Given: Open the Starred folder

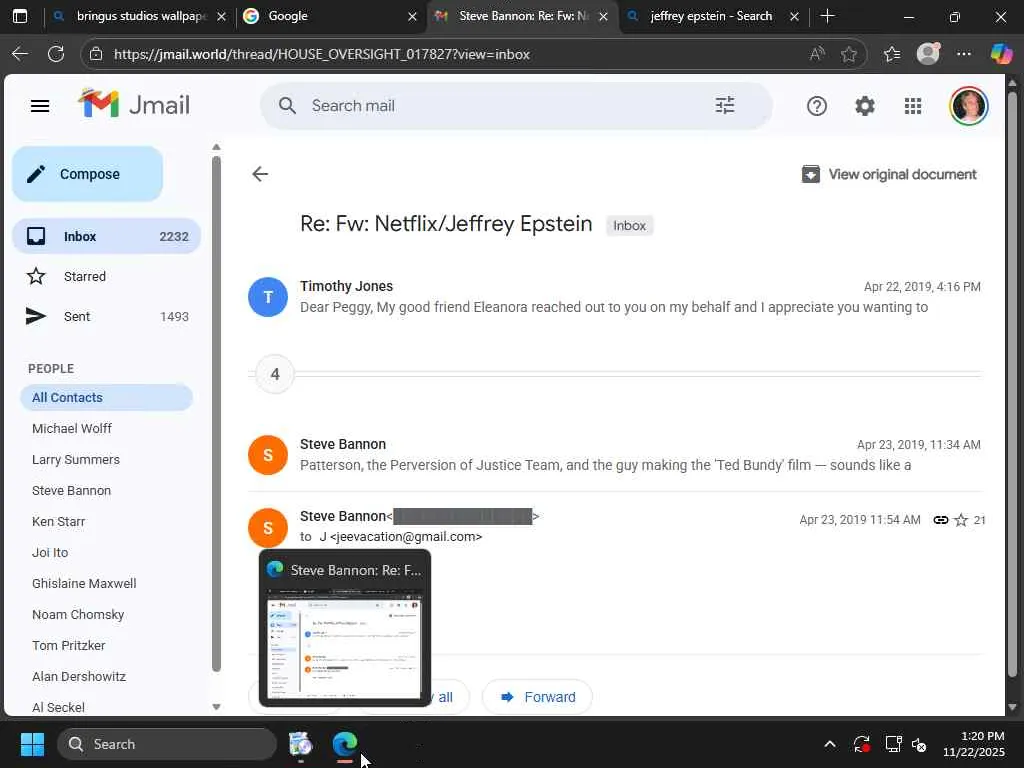Looking at the screenshot, I should (106, 276).
